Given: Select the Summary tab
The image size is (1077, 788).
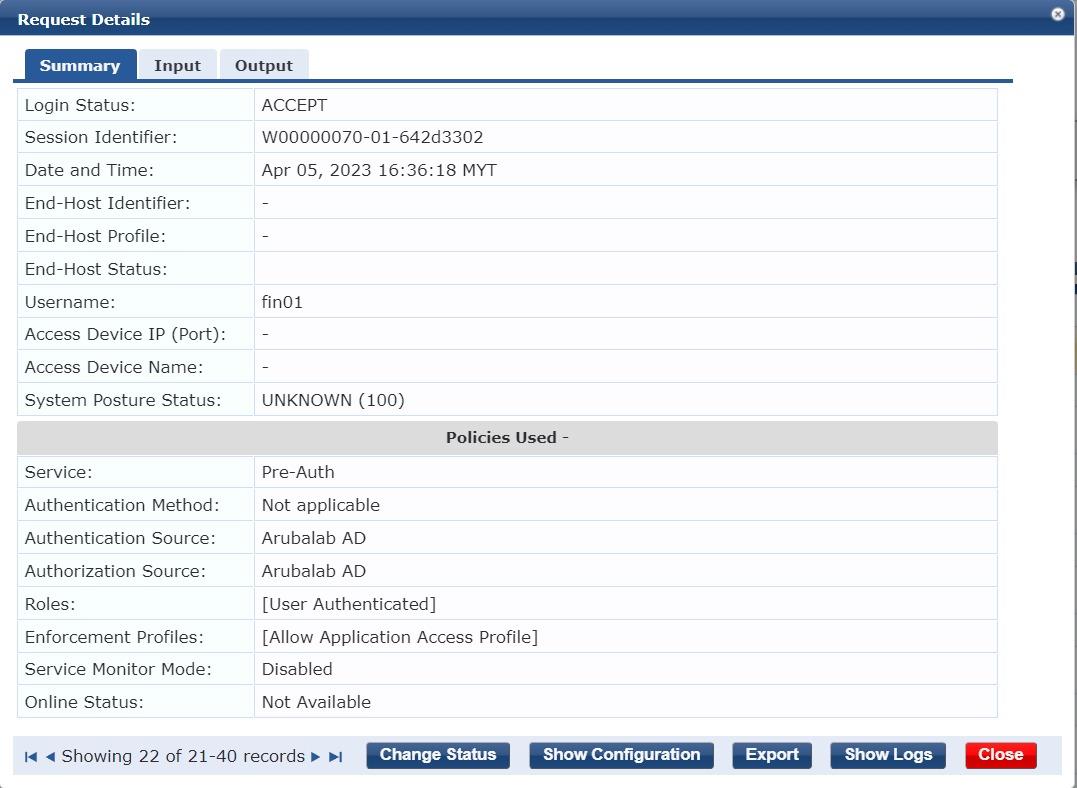Looking at the screenshot, I should (x=80, y=64).
